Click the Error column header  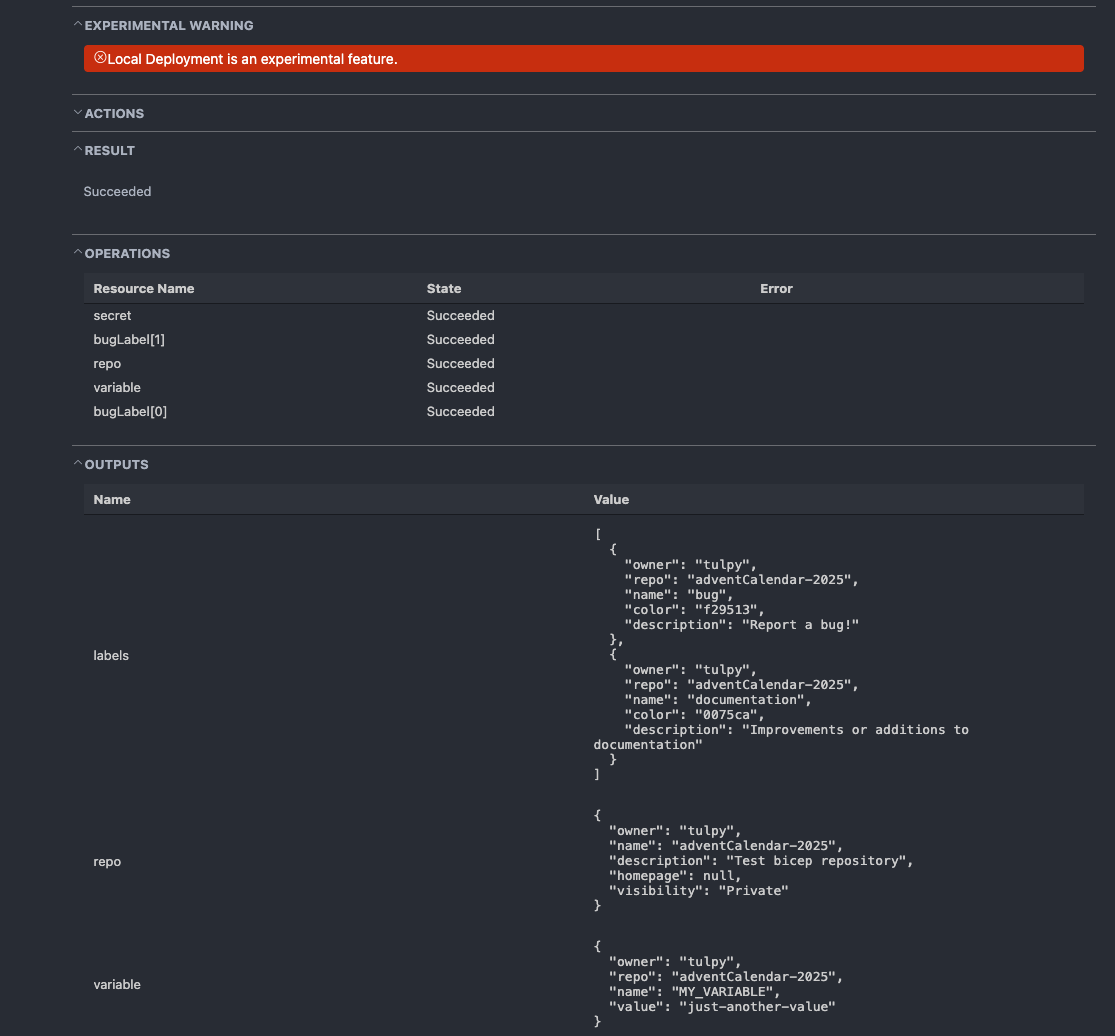[x=776, y=289]
